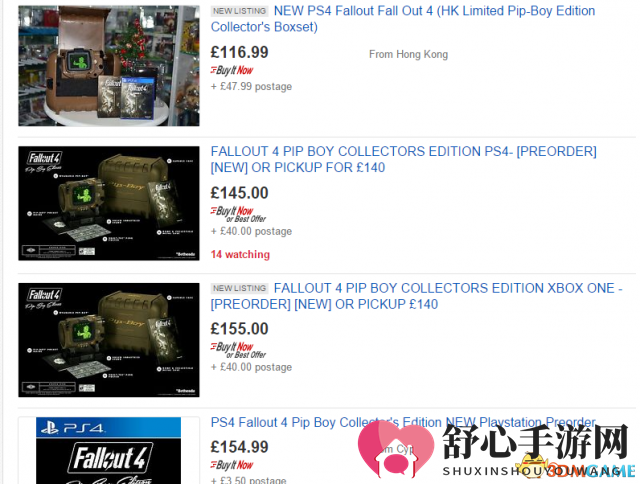Click the Hong Kong shop photo thumbnail
640x484 pixels.
coord(109,66)
